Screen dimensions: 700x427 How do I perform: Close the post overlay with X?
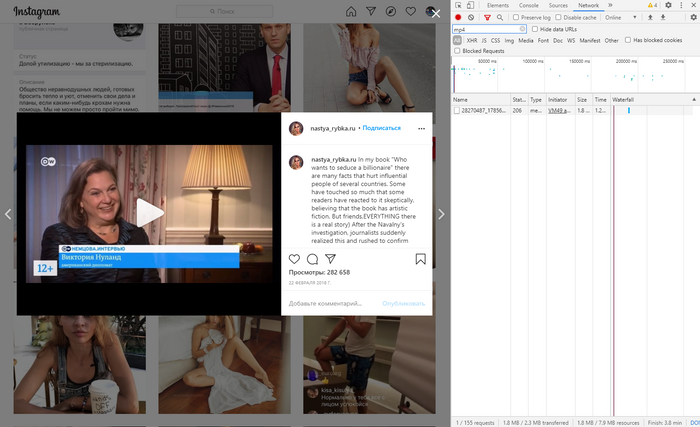[x=436, y=14]
